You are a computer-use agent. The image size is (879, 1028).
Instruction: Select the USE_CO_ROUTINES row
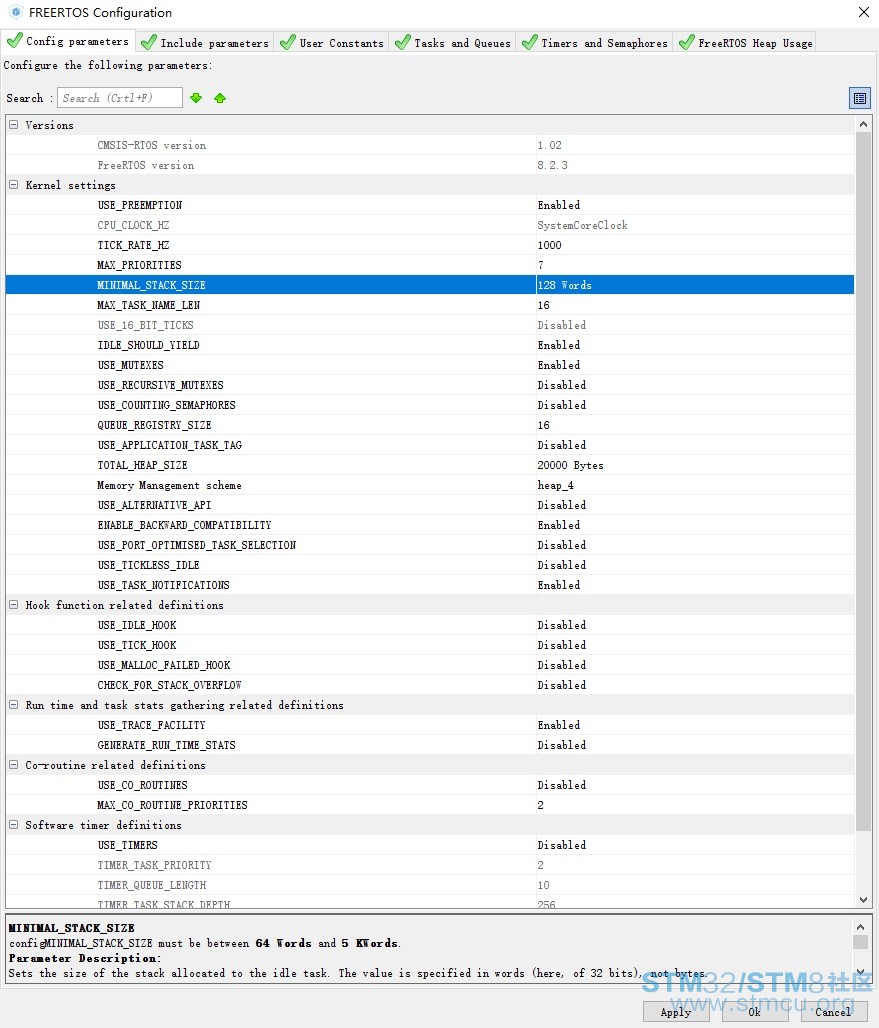coord(429,785)
